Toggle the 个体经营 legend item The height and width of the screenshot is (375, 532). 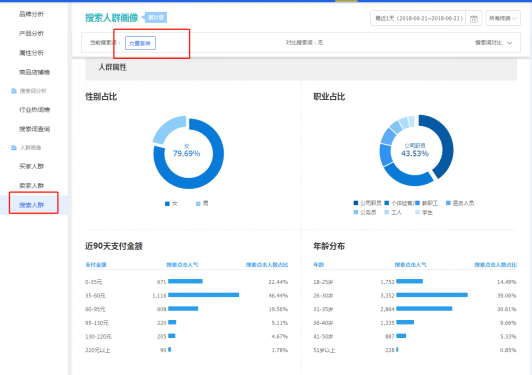(399, 203)
